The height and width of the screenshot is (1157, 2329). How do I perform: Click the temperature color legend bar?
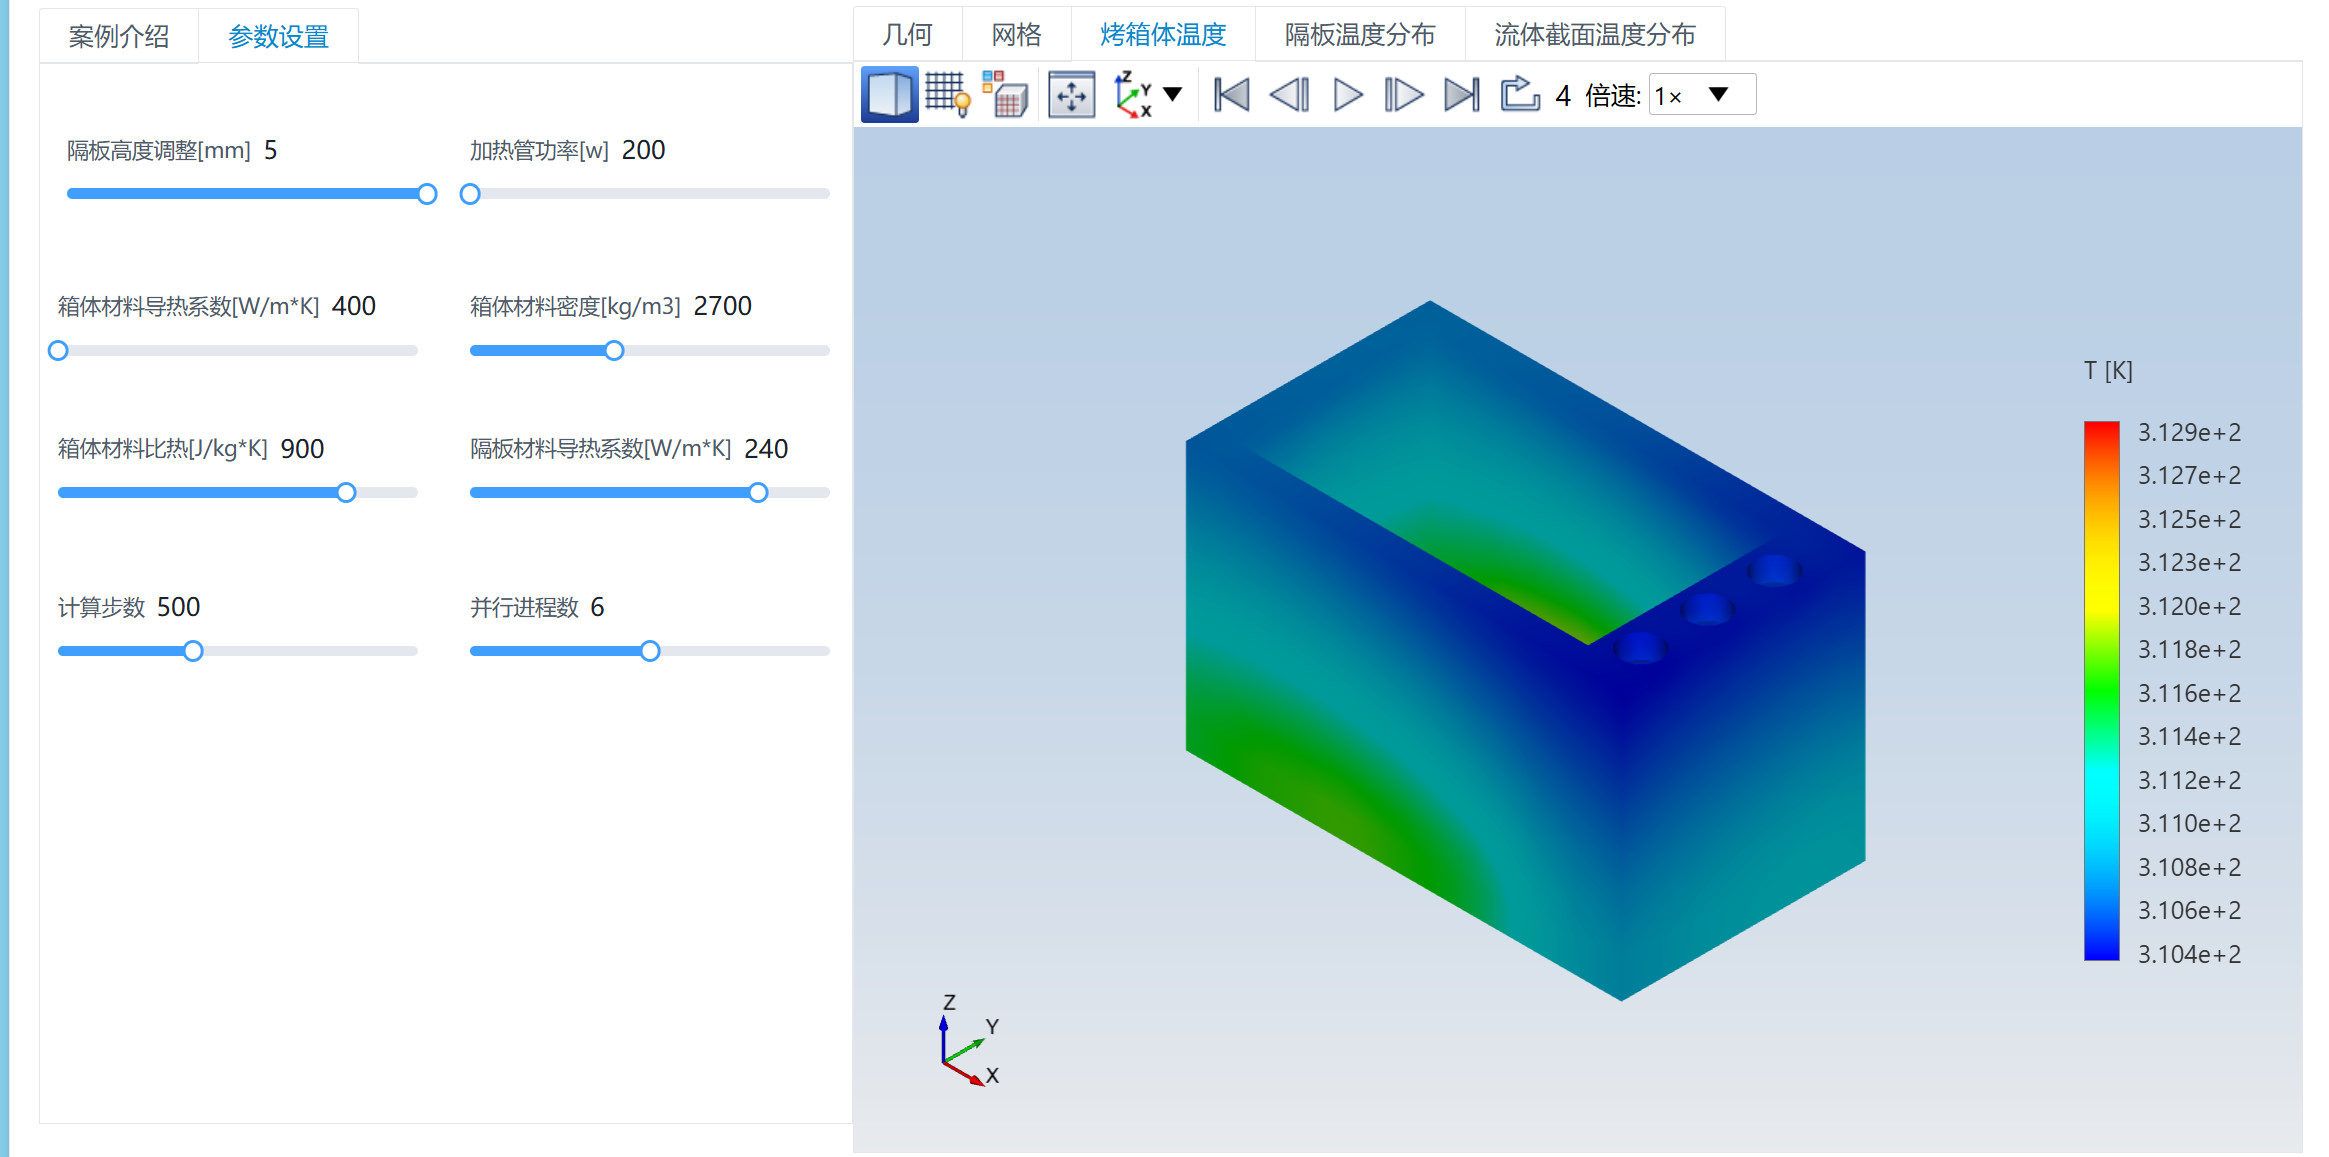click(x=2101, y=690)
